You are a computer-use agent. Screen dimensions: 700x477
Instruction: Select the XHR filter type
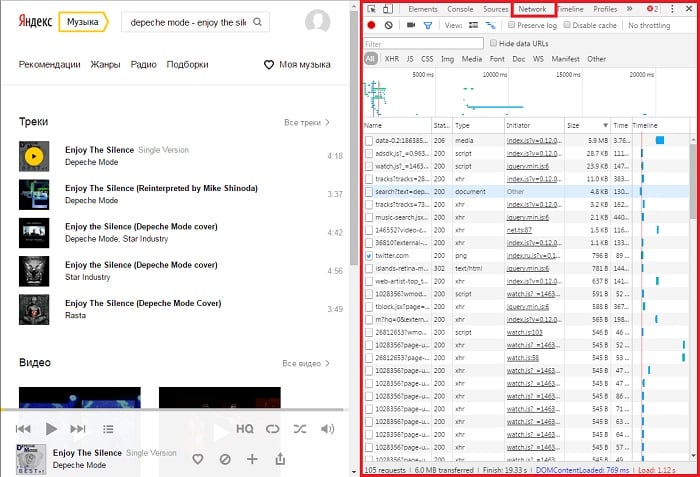pos(392,59)
